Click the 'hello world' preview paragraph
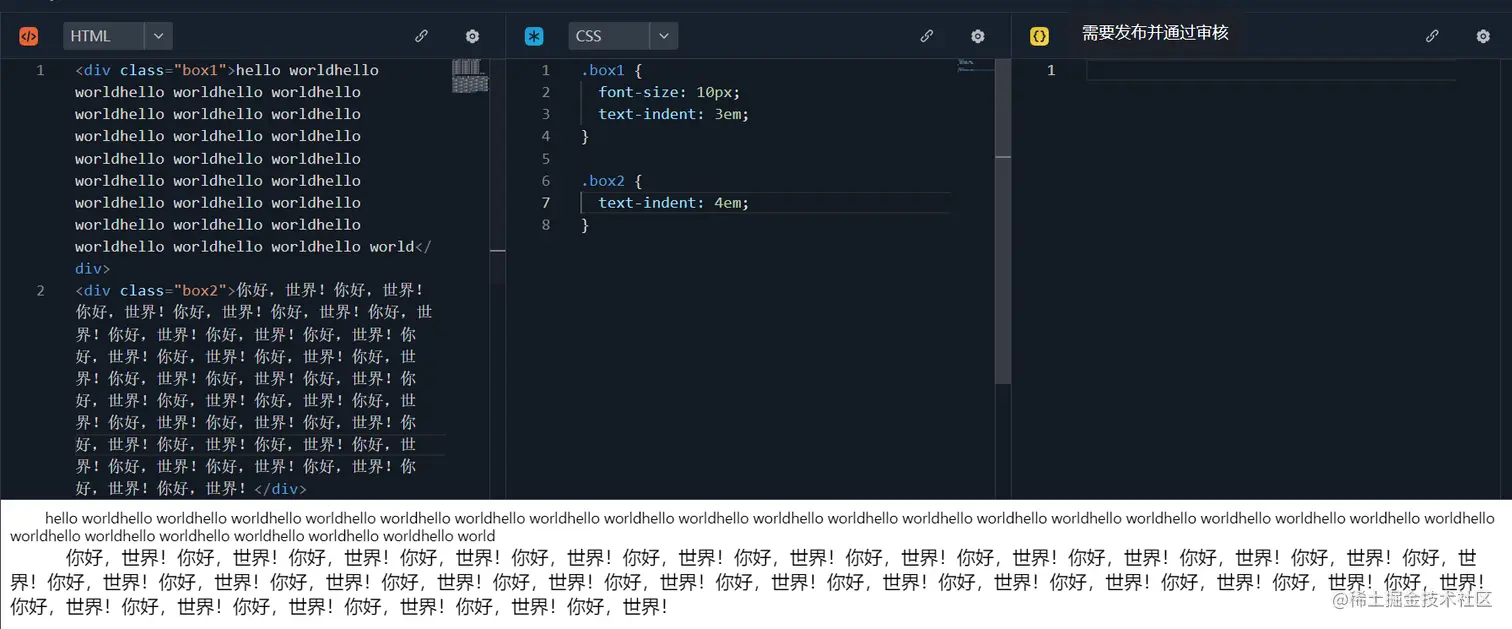 click(752, 527)
